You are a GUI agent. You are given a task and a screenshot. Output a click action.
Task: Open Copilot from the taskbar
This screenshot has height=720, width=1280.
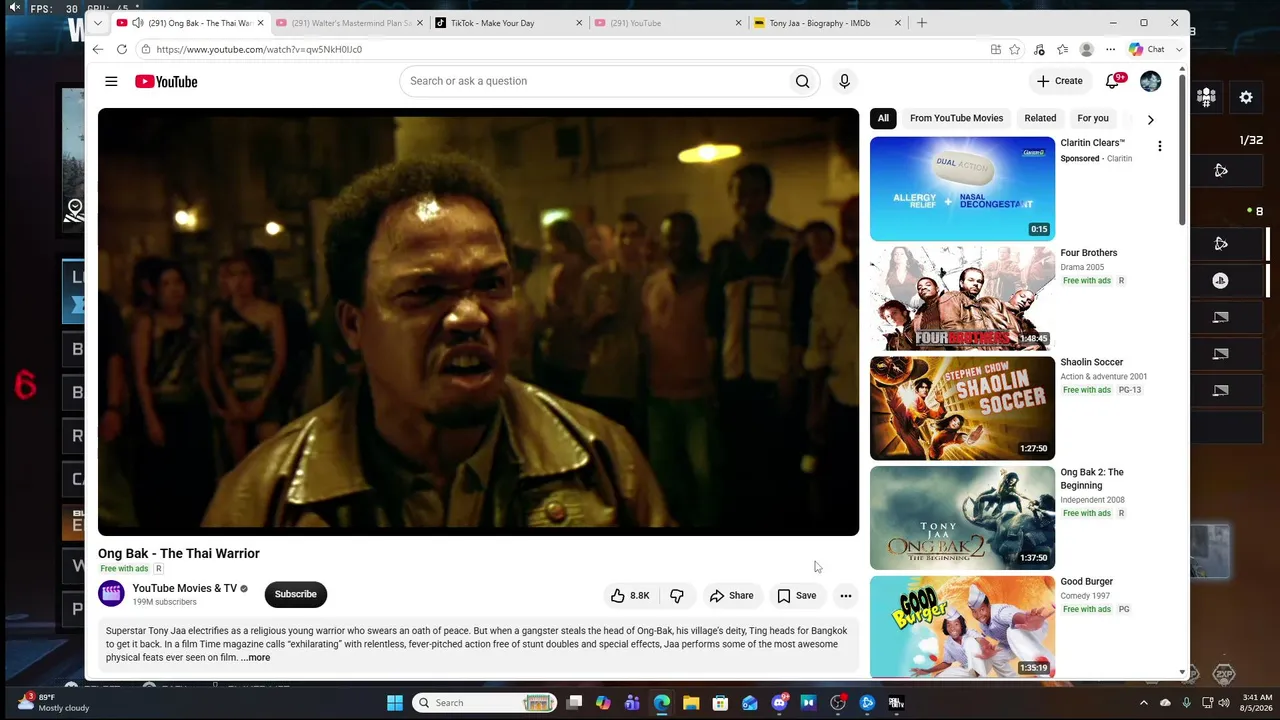point(603,703)
